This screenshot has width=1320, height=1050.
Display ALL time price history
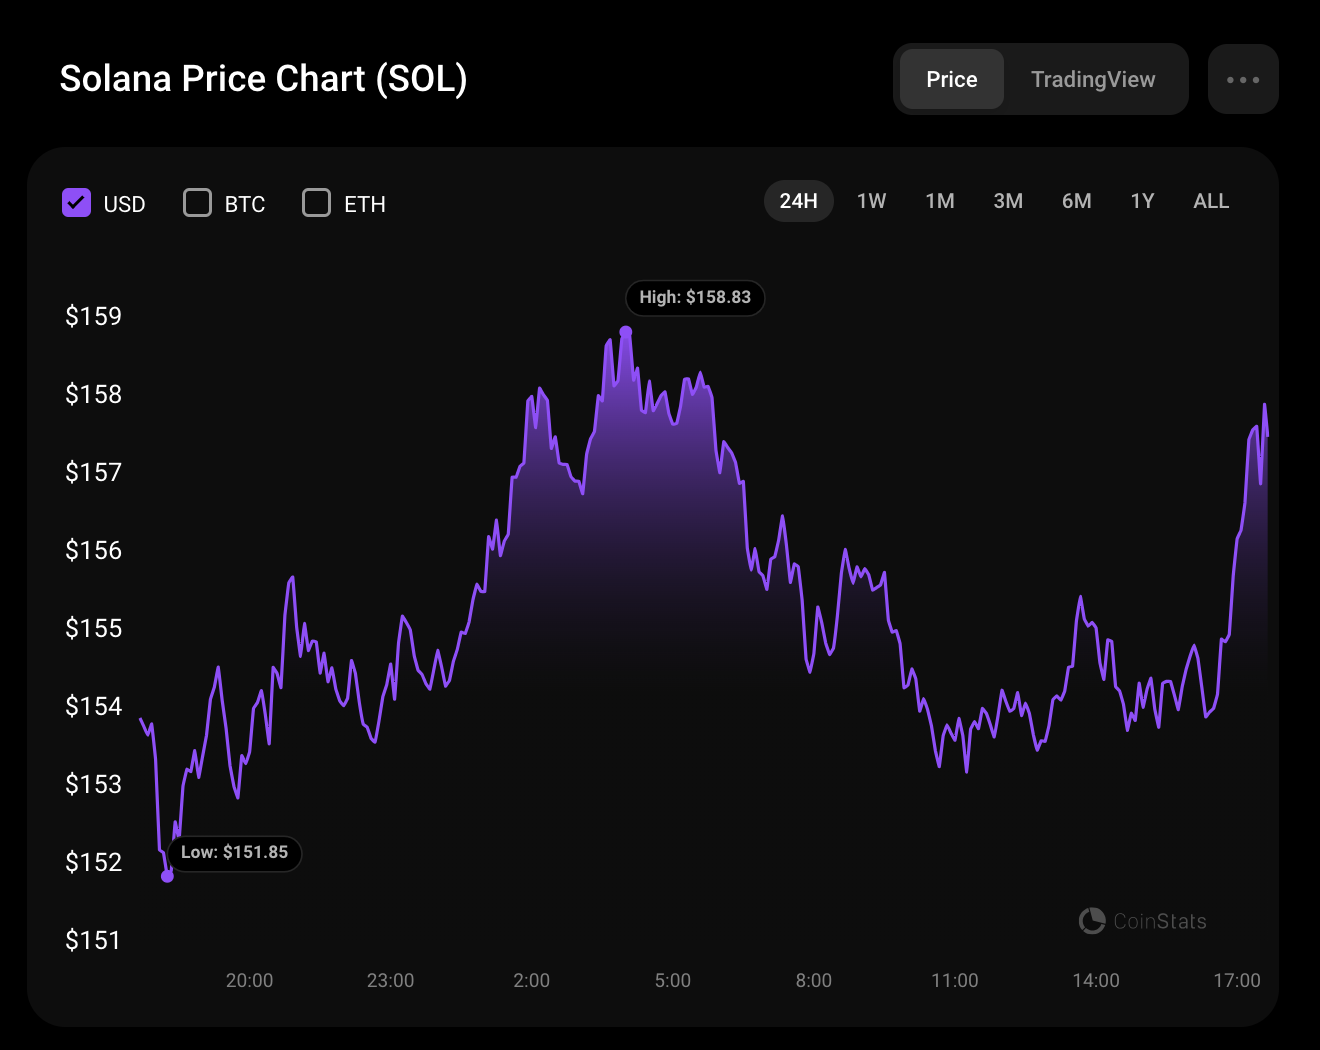(x=1211, y=201)
